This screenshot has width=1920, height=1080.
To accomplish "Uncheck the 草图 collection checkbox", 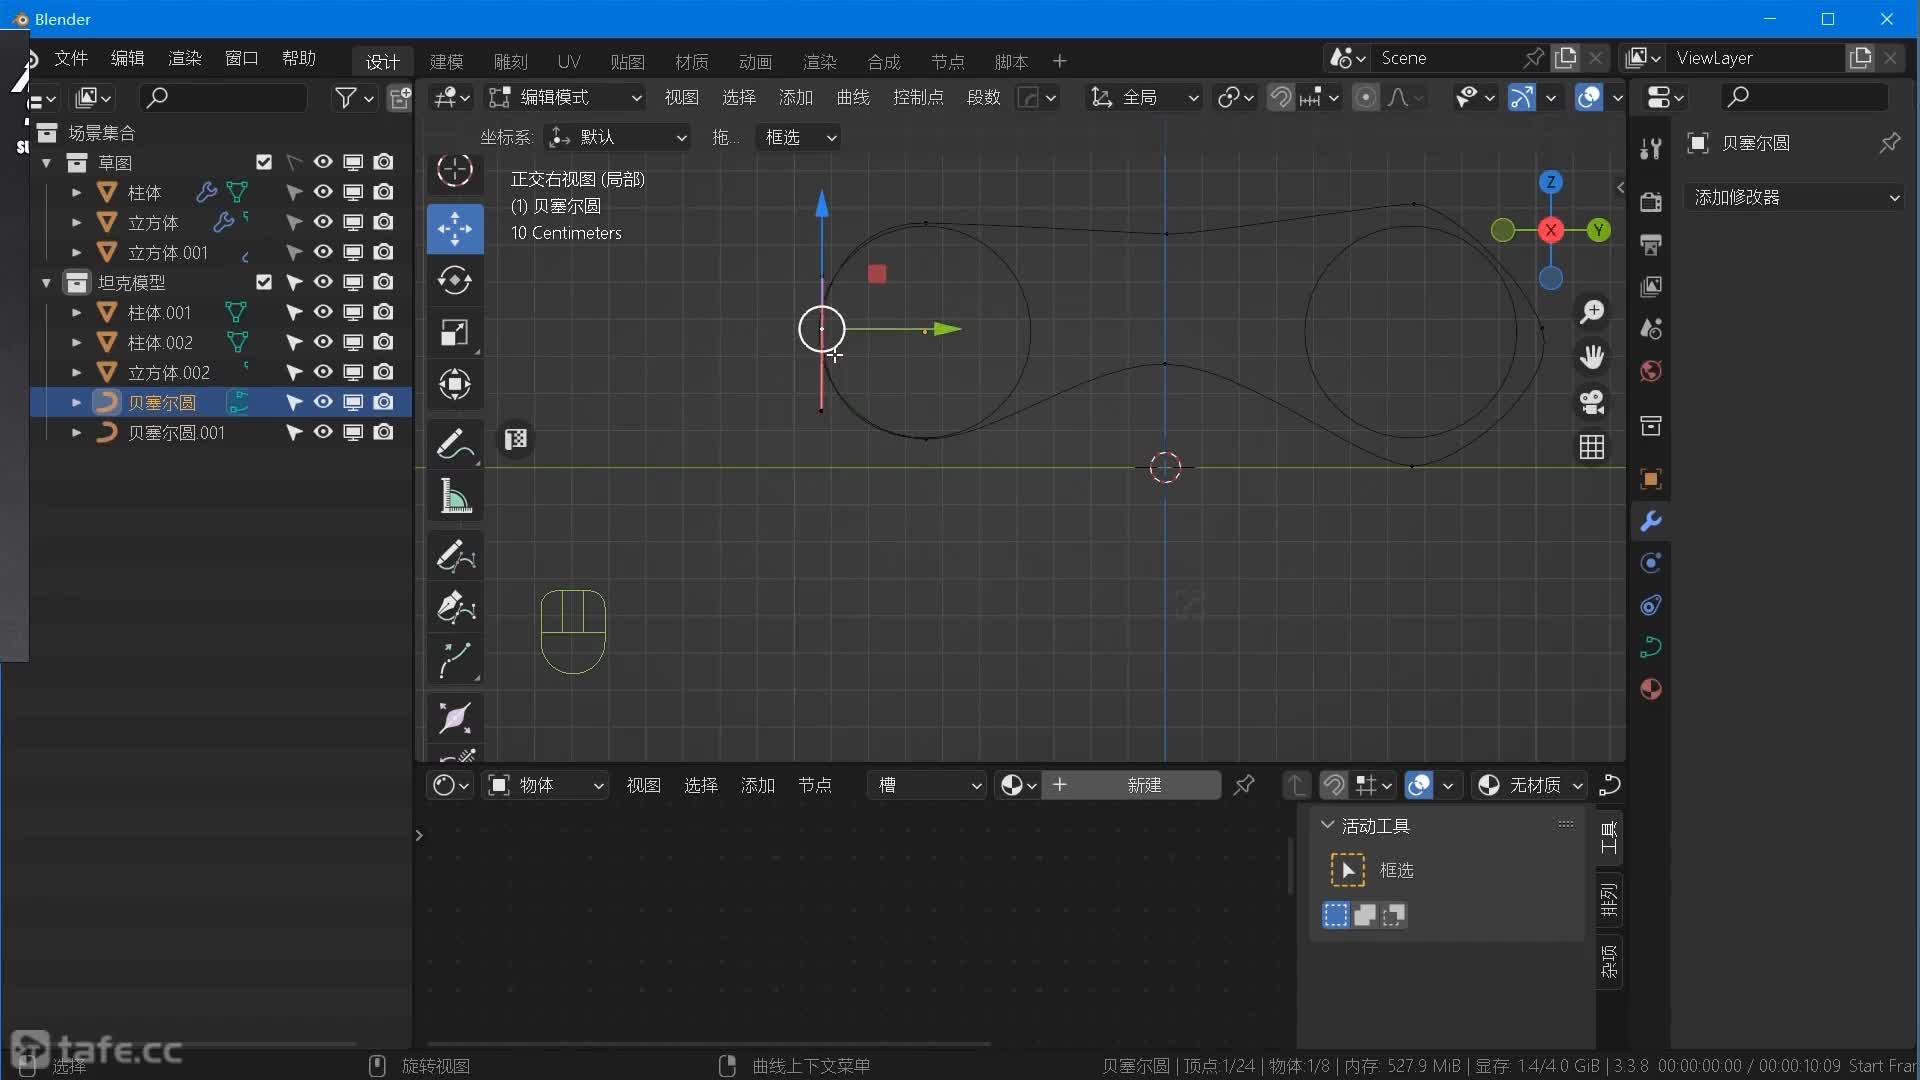I will [264, 162].
